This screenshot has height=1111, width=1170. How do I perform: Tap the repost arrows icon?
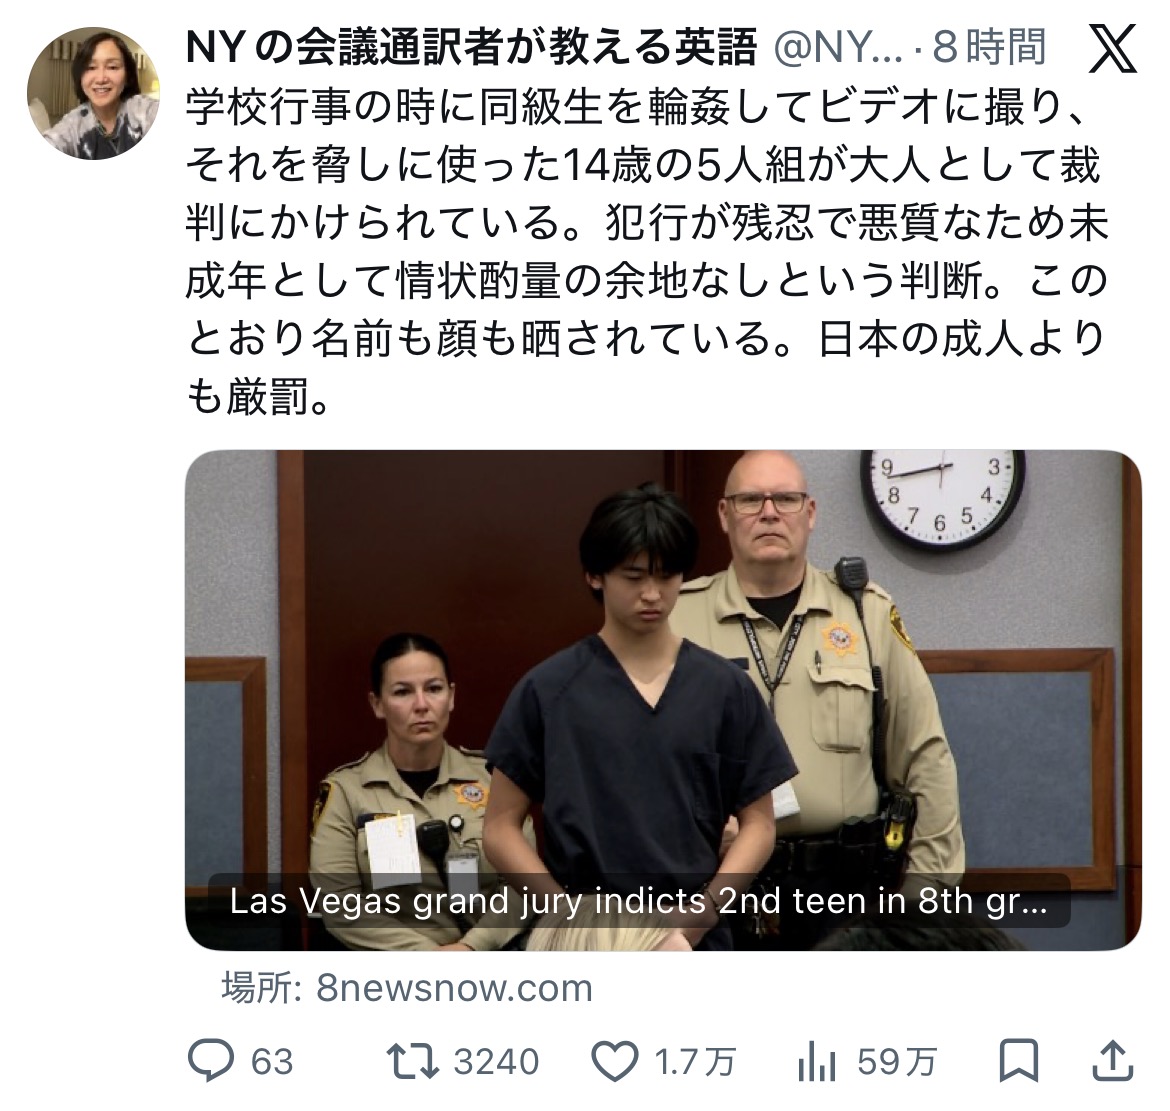413,1061
